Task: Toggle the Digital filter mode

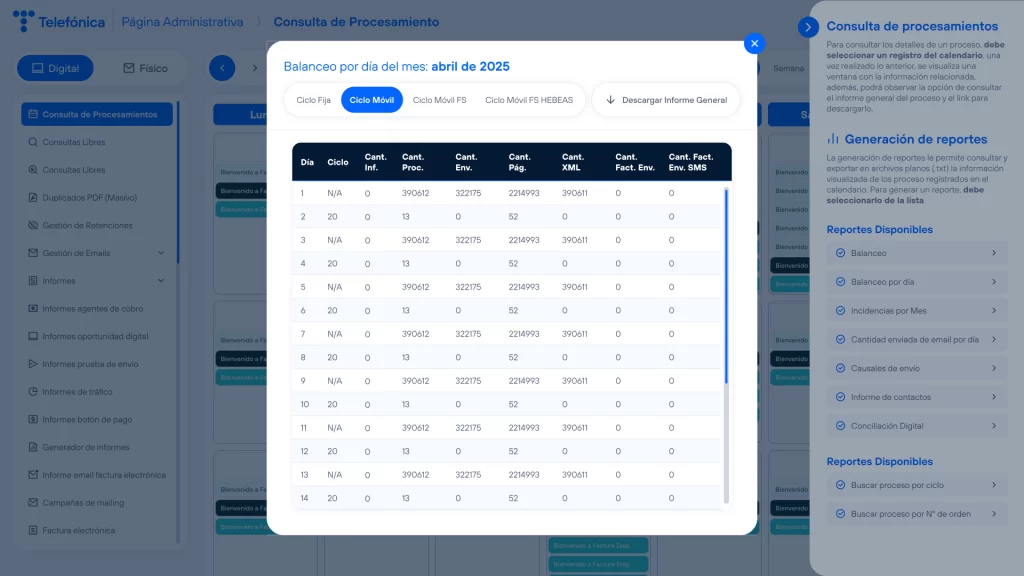Action: (x=54, y=67)
